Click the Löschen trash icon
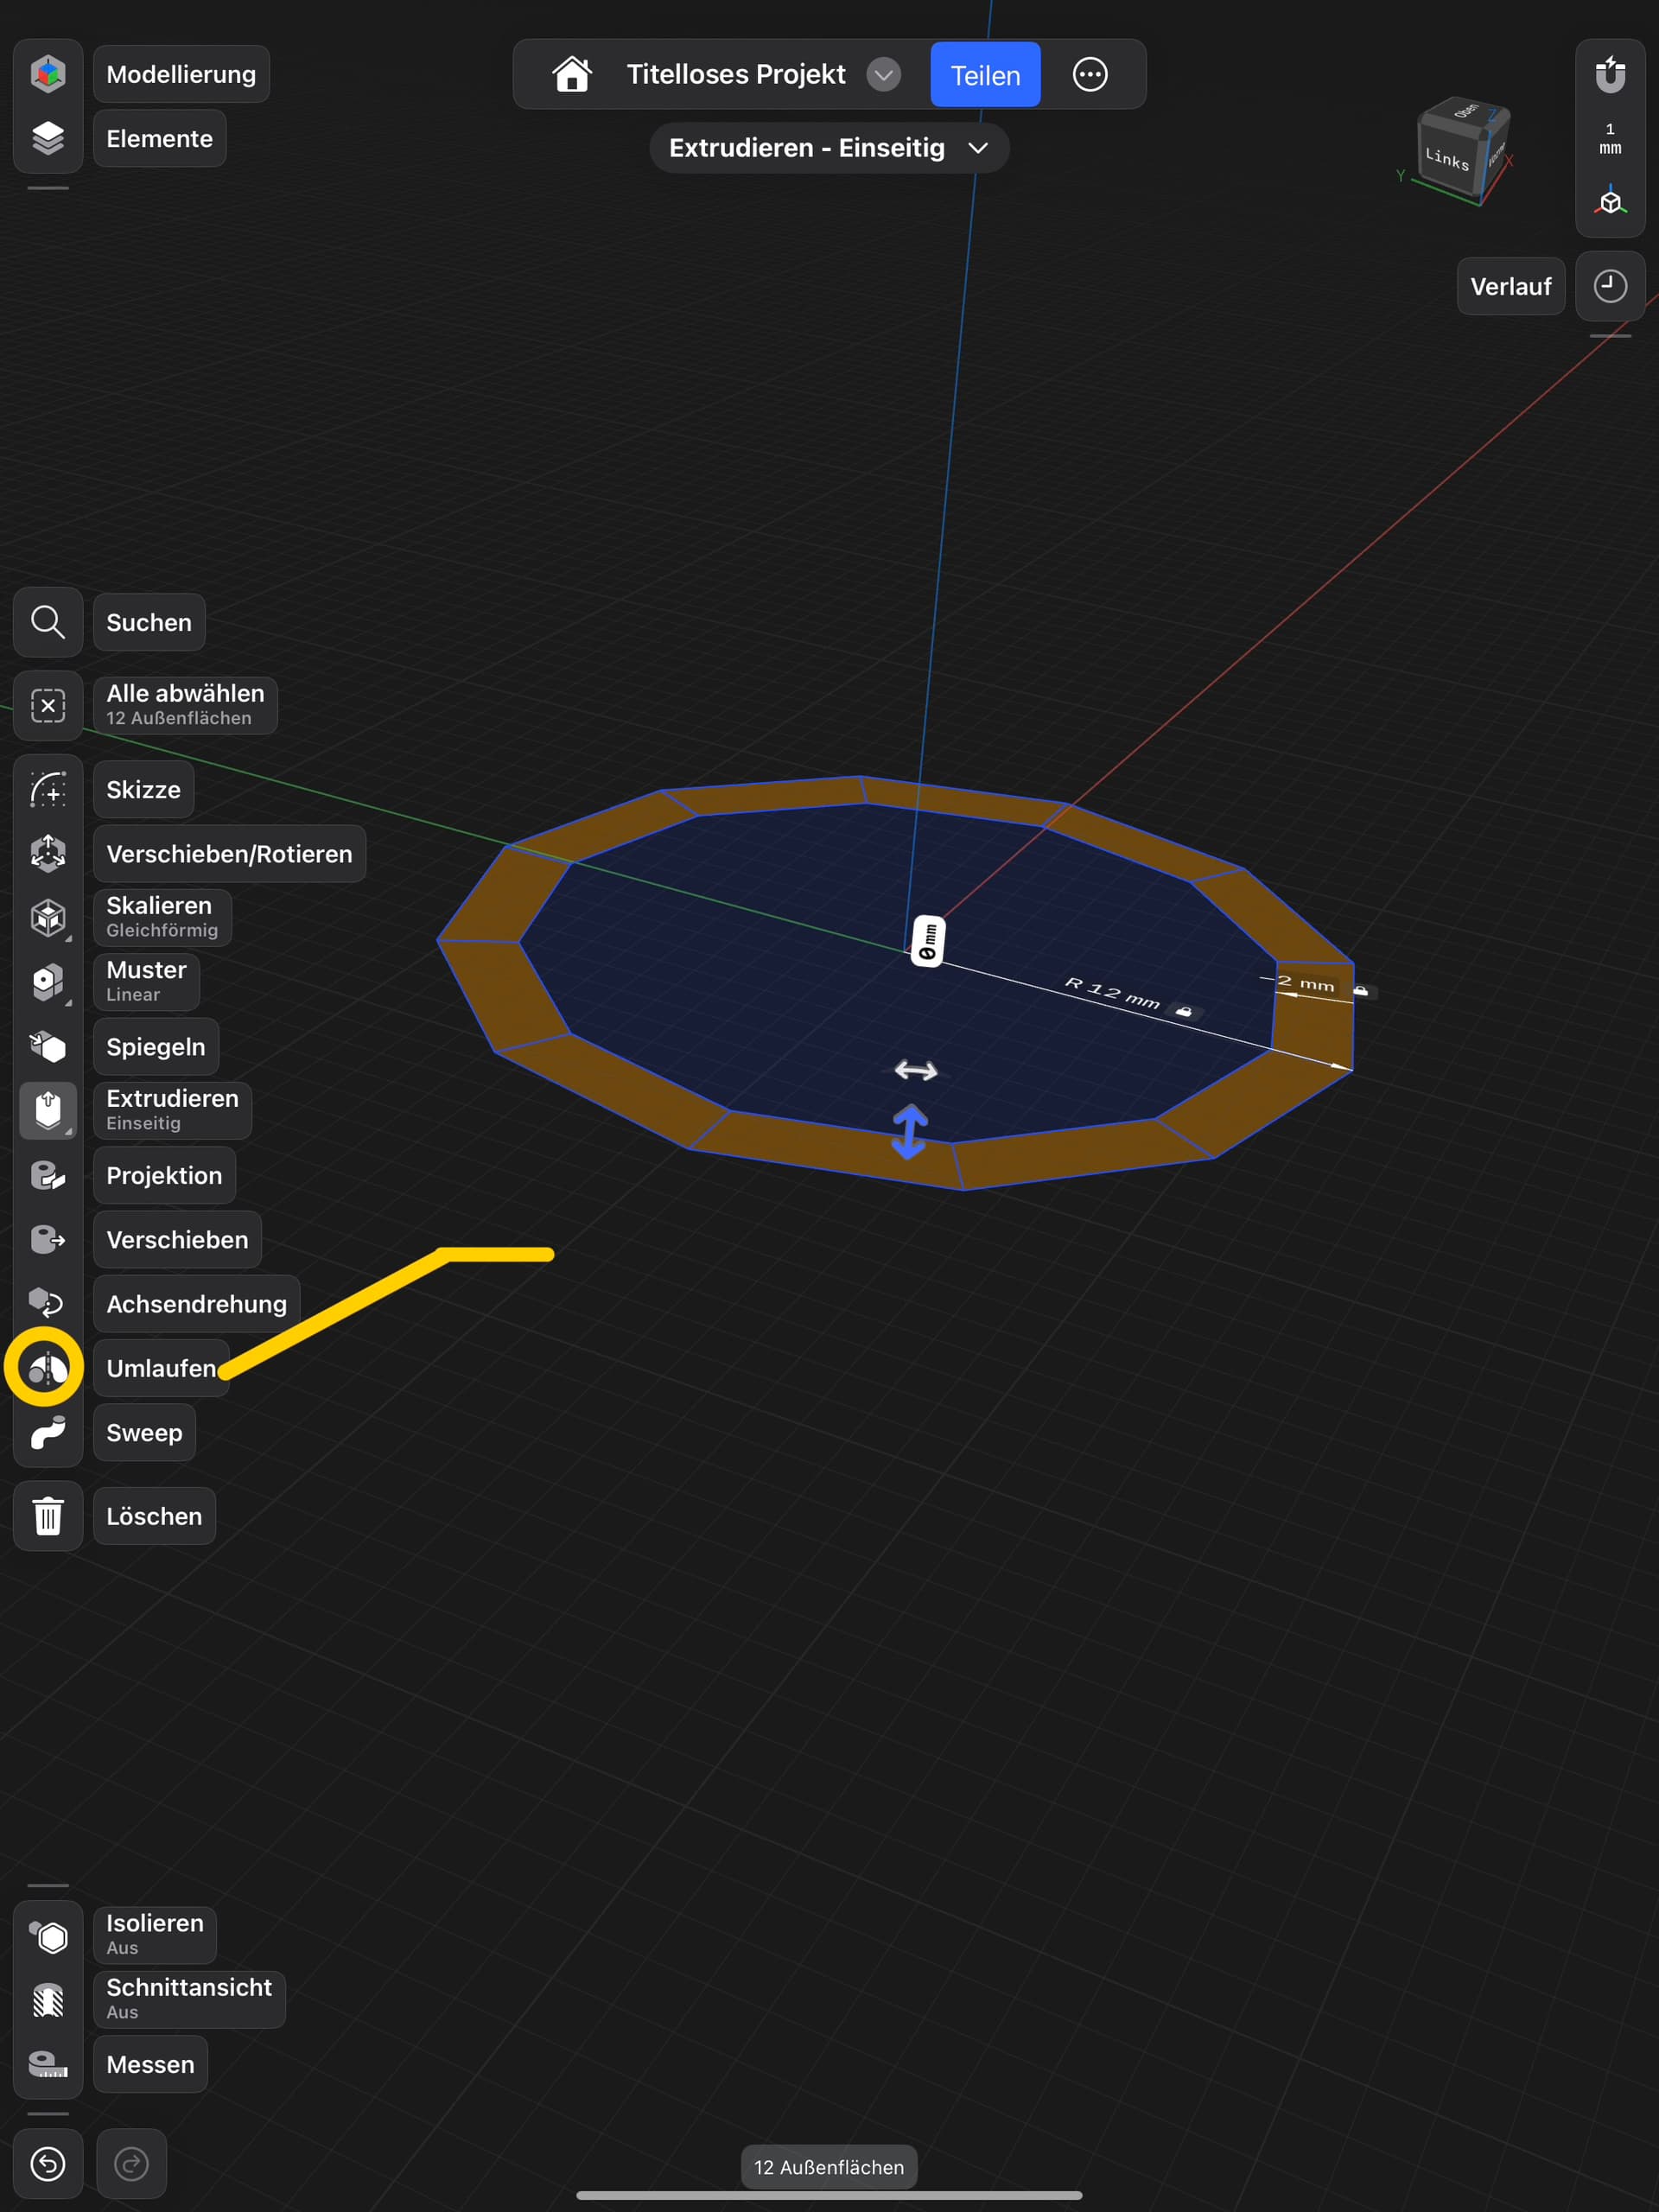 pos(48,1516)
